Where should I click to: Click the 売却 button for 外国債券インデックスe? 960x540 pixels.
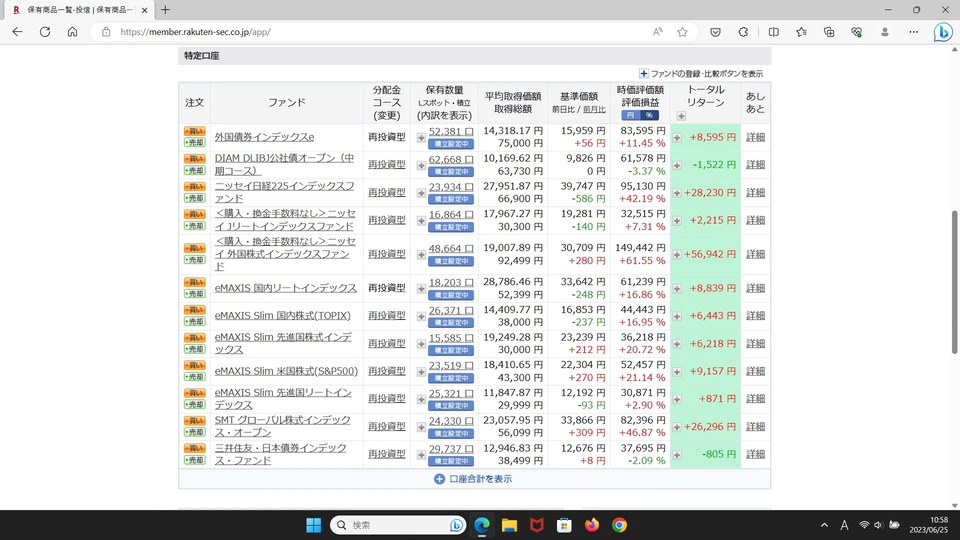(x=195, y=143)
